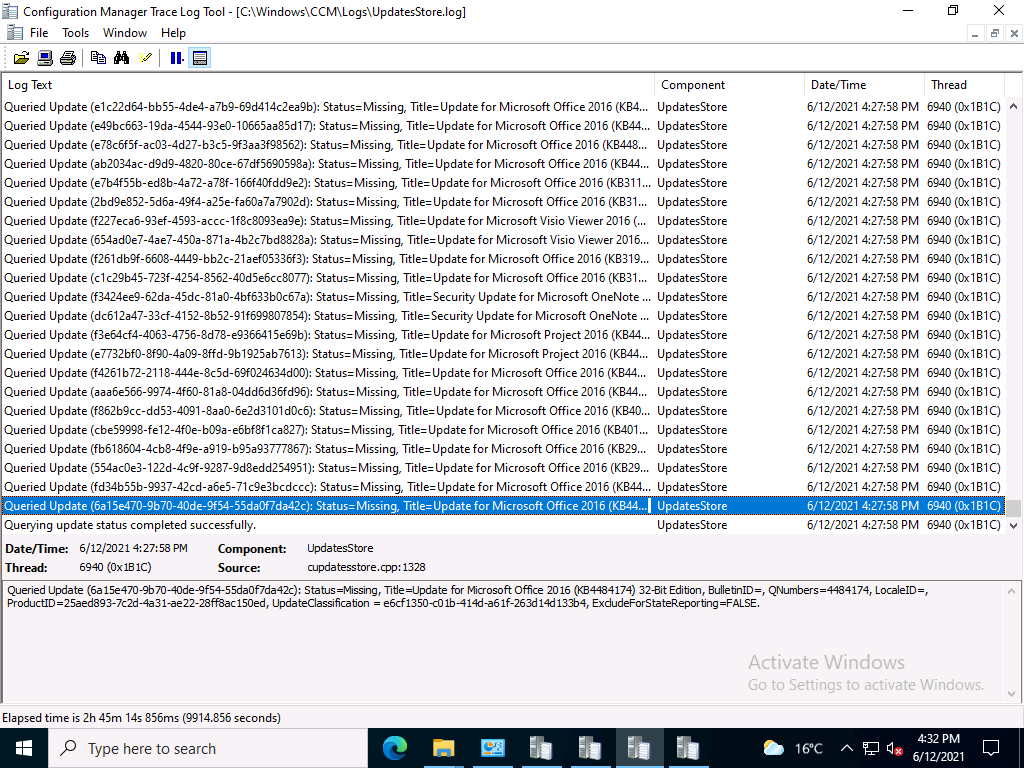Click the details text pane scroll down arrow
Viewport: 1024px width, 768px height.
click(1012, 694)
